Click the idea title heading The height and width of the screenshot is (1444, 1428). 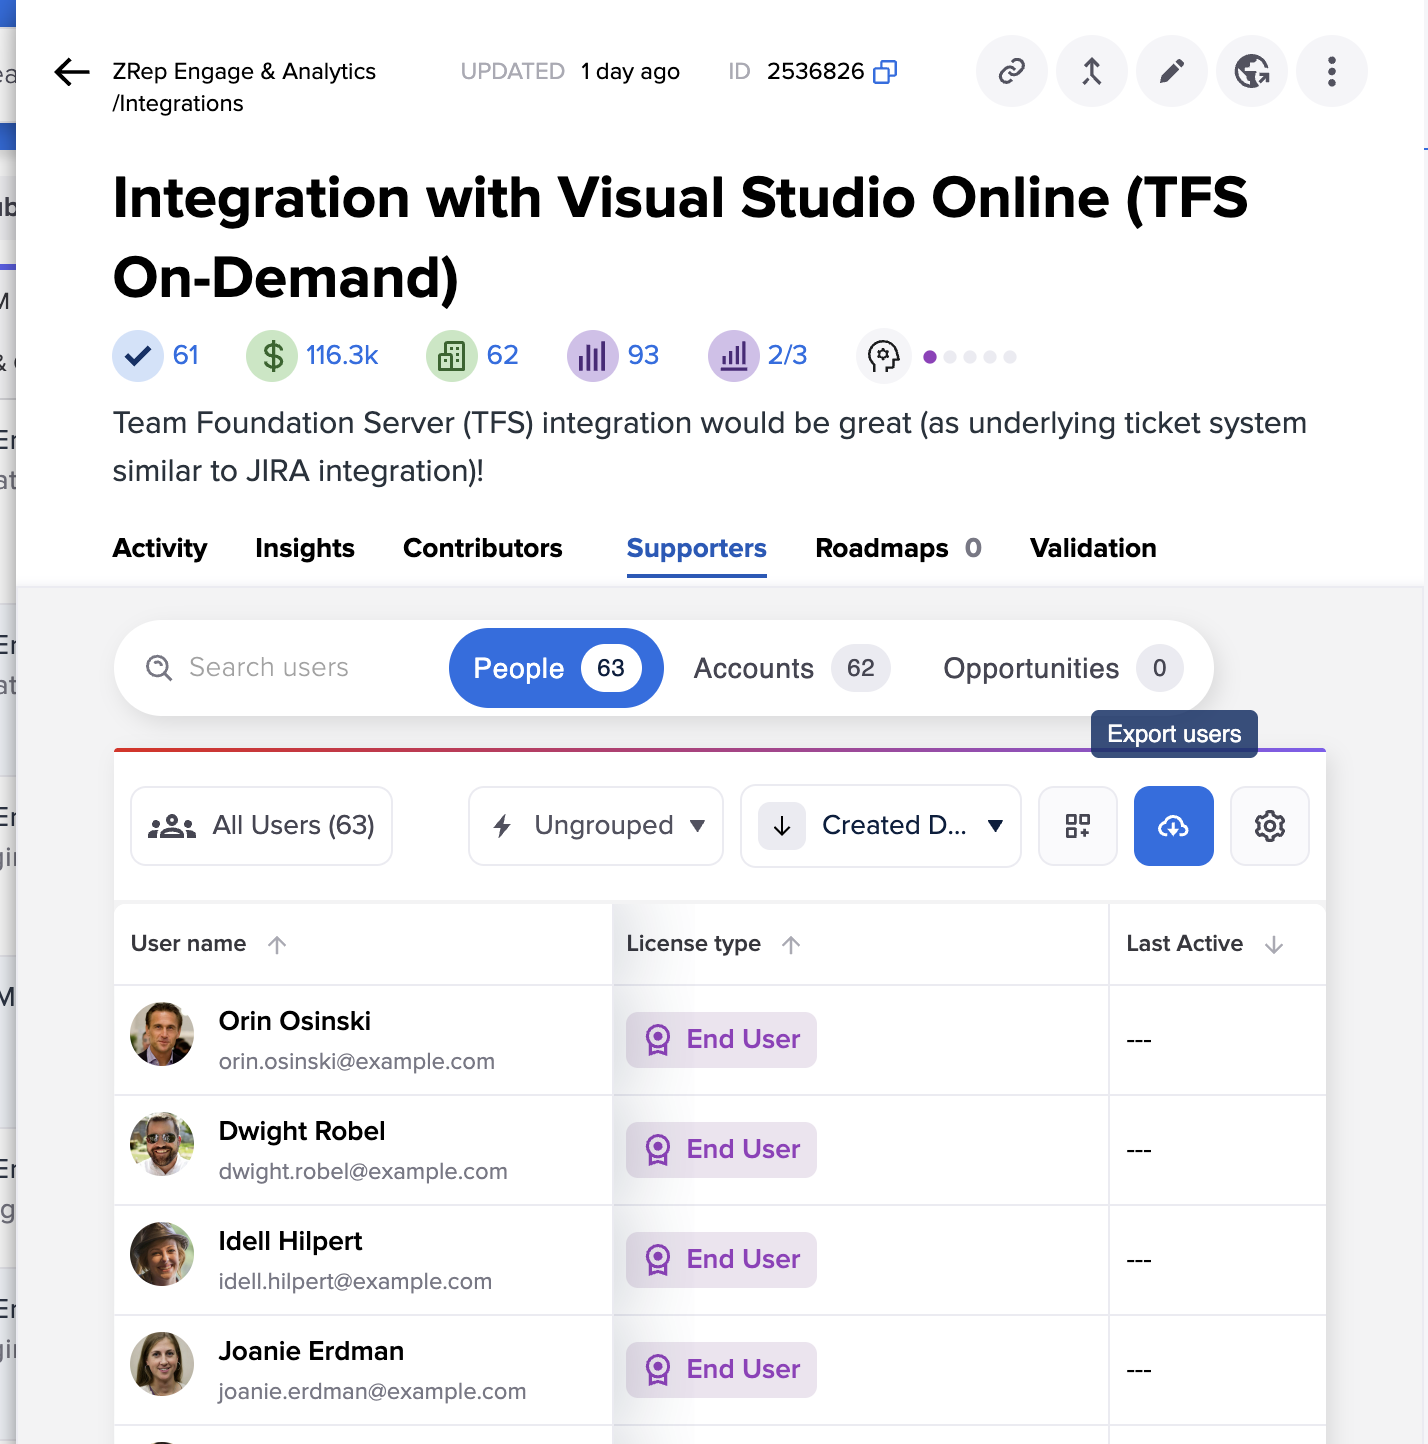pos(680,237)
